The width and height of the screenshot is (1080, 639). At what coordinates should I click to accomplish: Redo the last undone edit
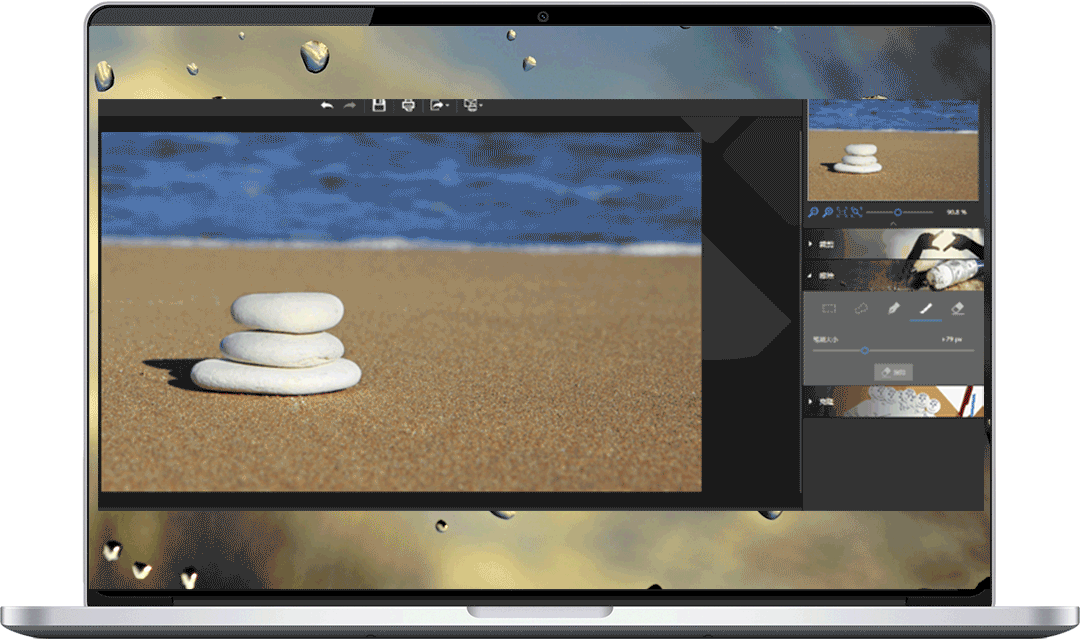350,105
